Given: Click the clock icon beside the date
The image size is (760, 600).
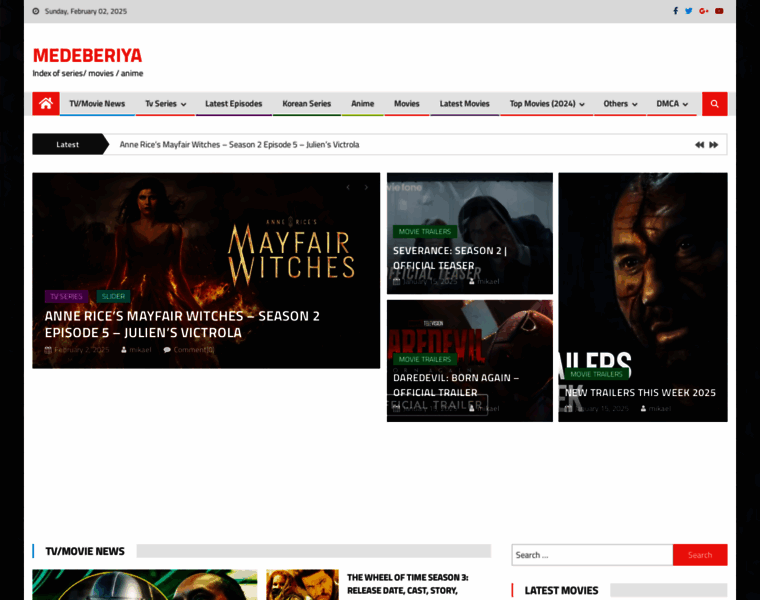Looking at the screenshot, I should (36, 11).
